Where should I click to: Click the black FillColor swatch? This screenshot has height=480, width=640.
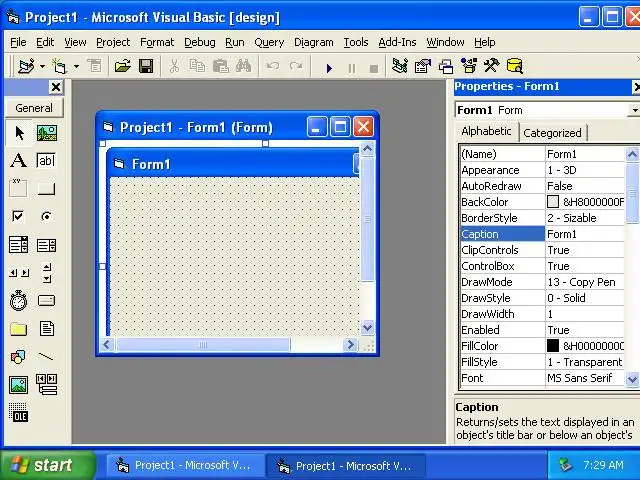553,346
